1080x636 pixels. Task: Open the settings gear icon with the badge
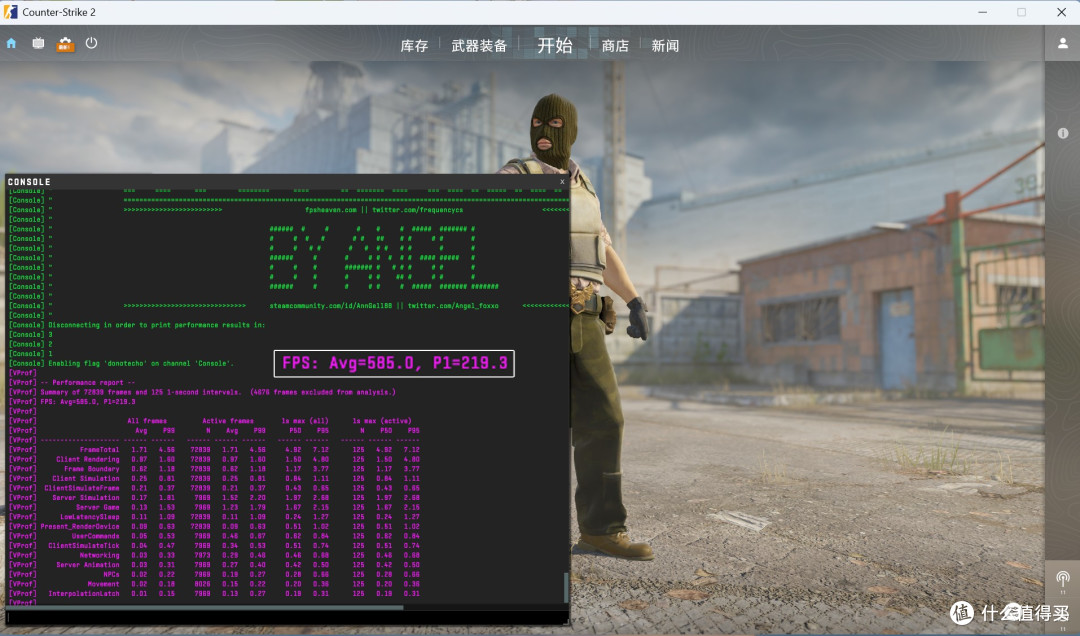pyautogui.click(x=65, y=44)
